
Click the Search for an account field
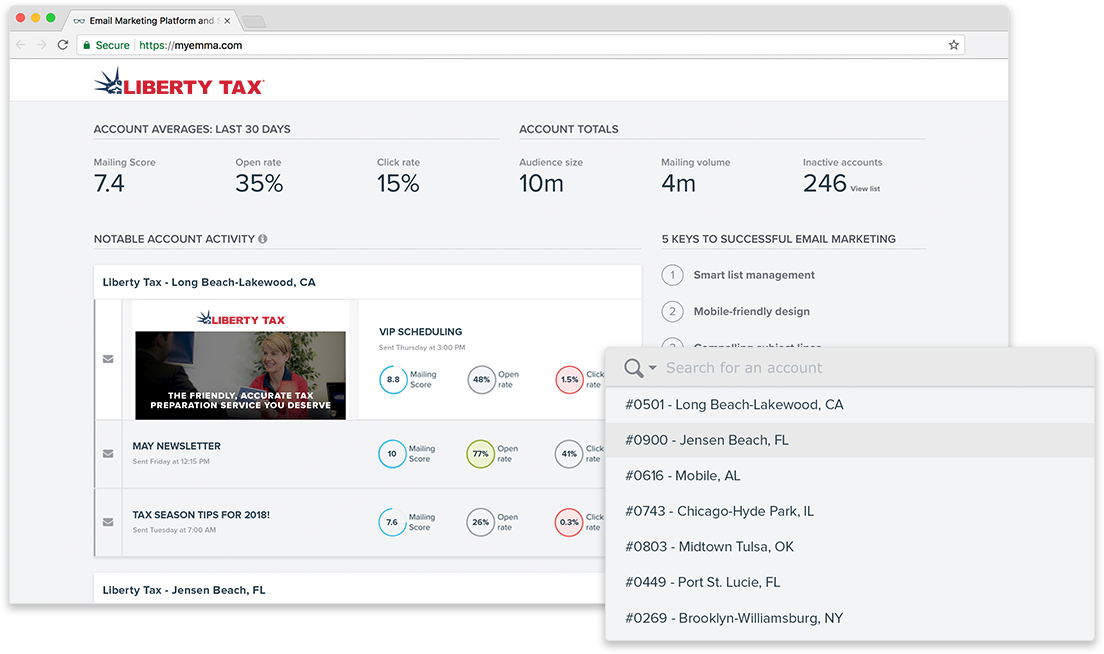point(744,367)
